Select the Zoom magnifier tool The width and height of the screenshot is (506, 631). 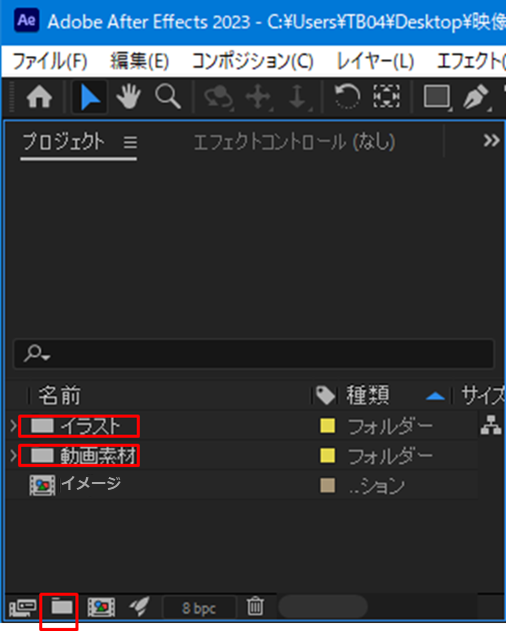coord(168,97)
